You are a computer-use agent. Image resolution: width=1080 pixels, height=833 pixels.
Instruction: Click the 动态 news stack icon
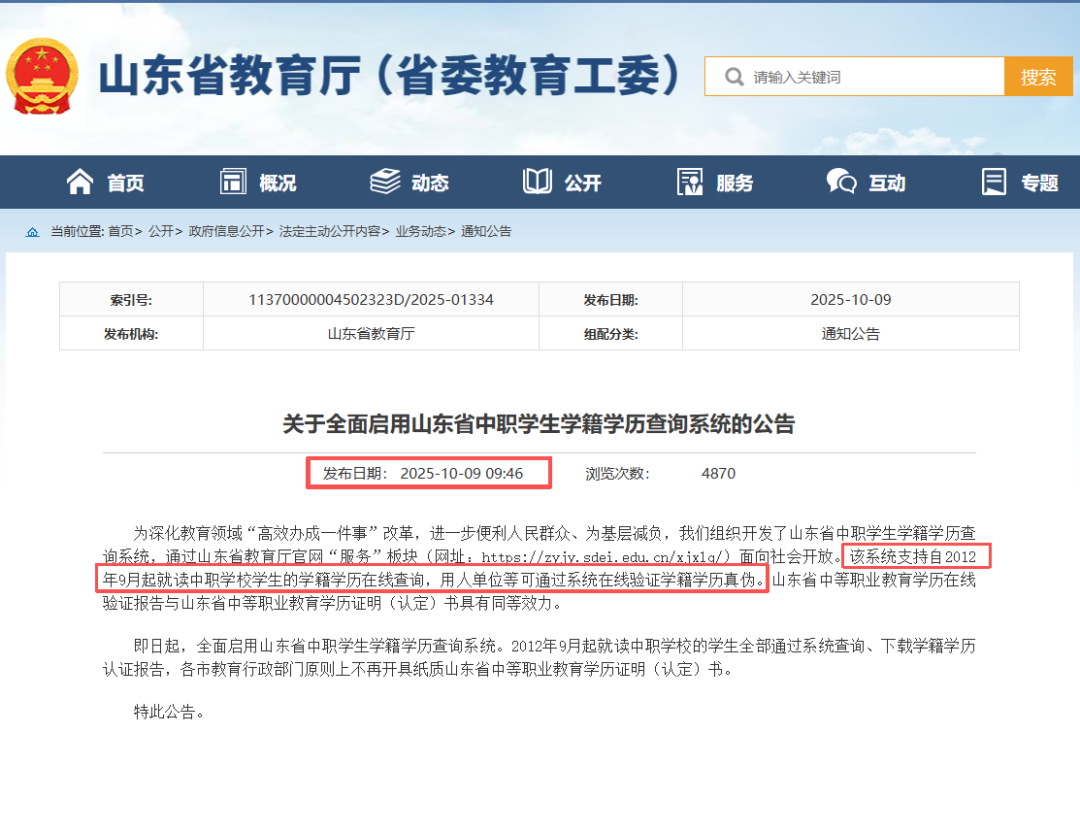pos(385,181)
